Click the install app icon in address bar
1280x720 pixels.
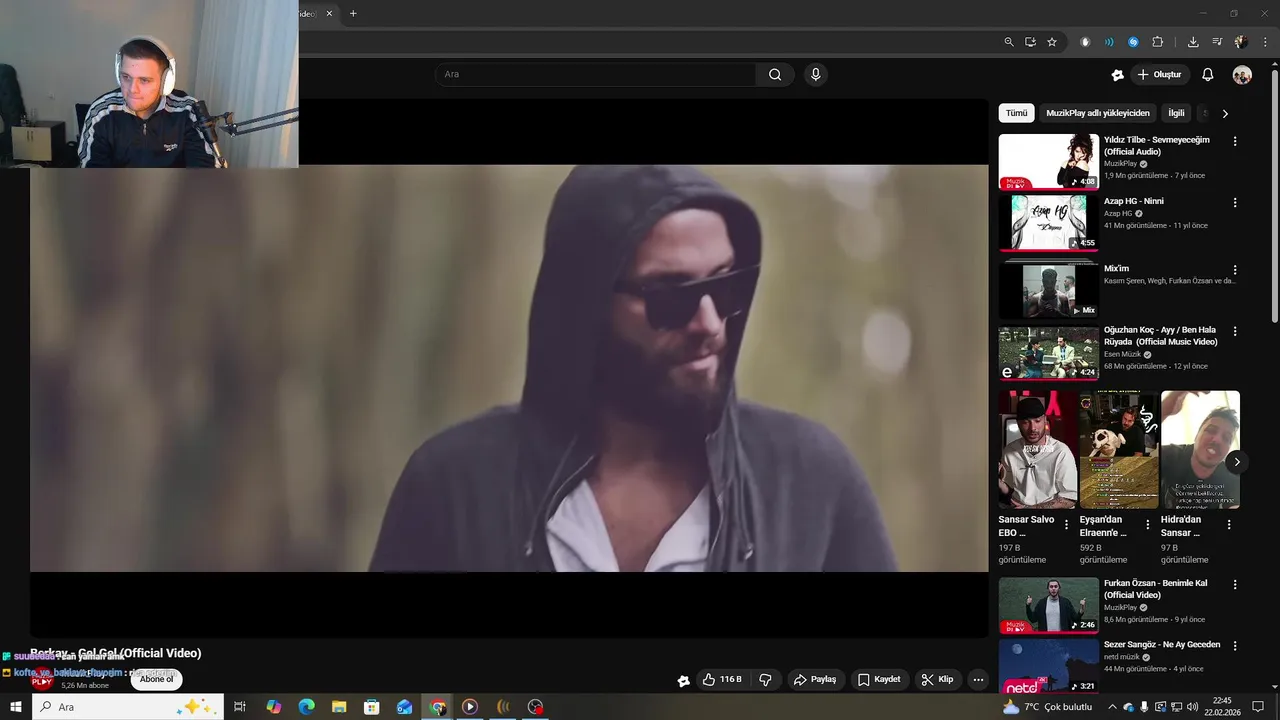[x=1030, y=42]
